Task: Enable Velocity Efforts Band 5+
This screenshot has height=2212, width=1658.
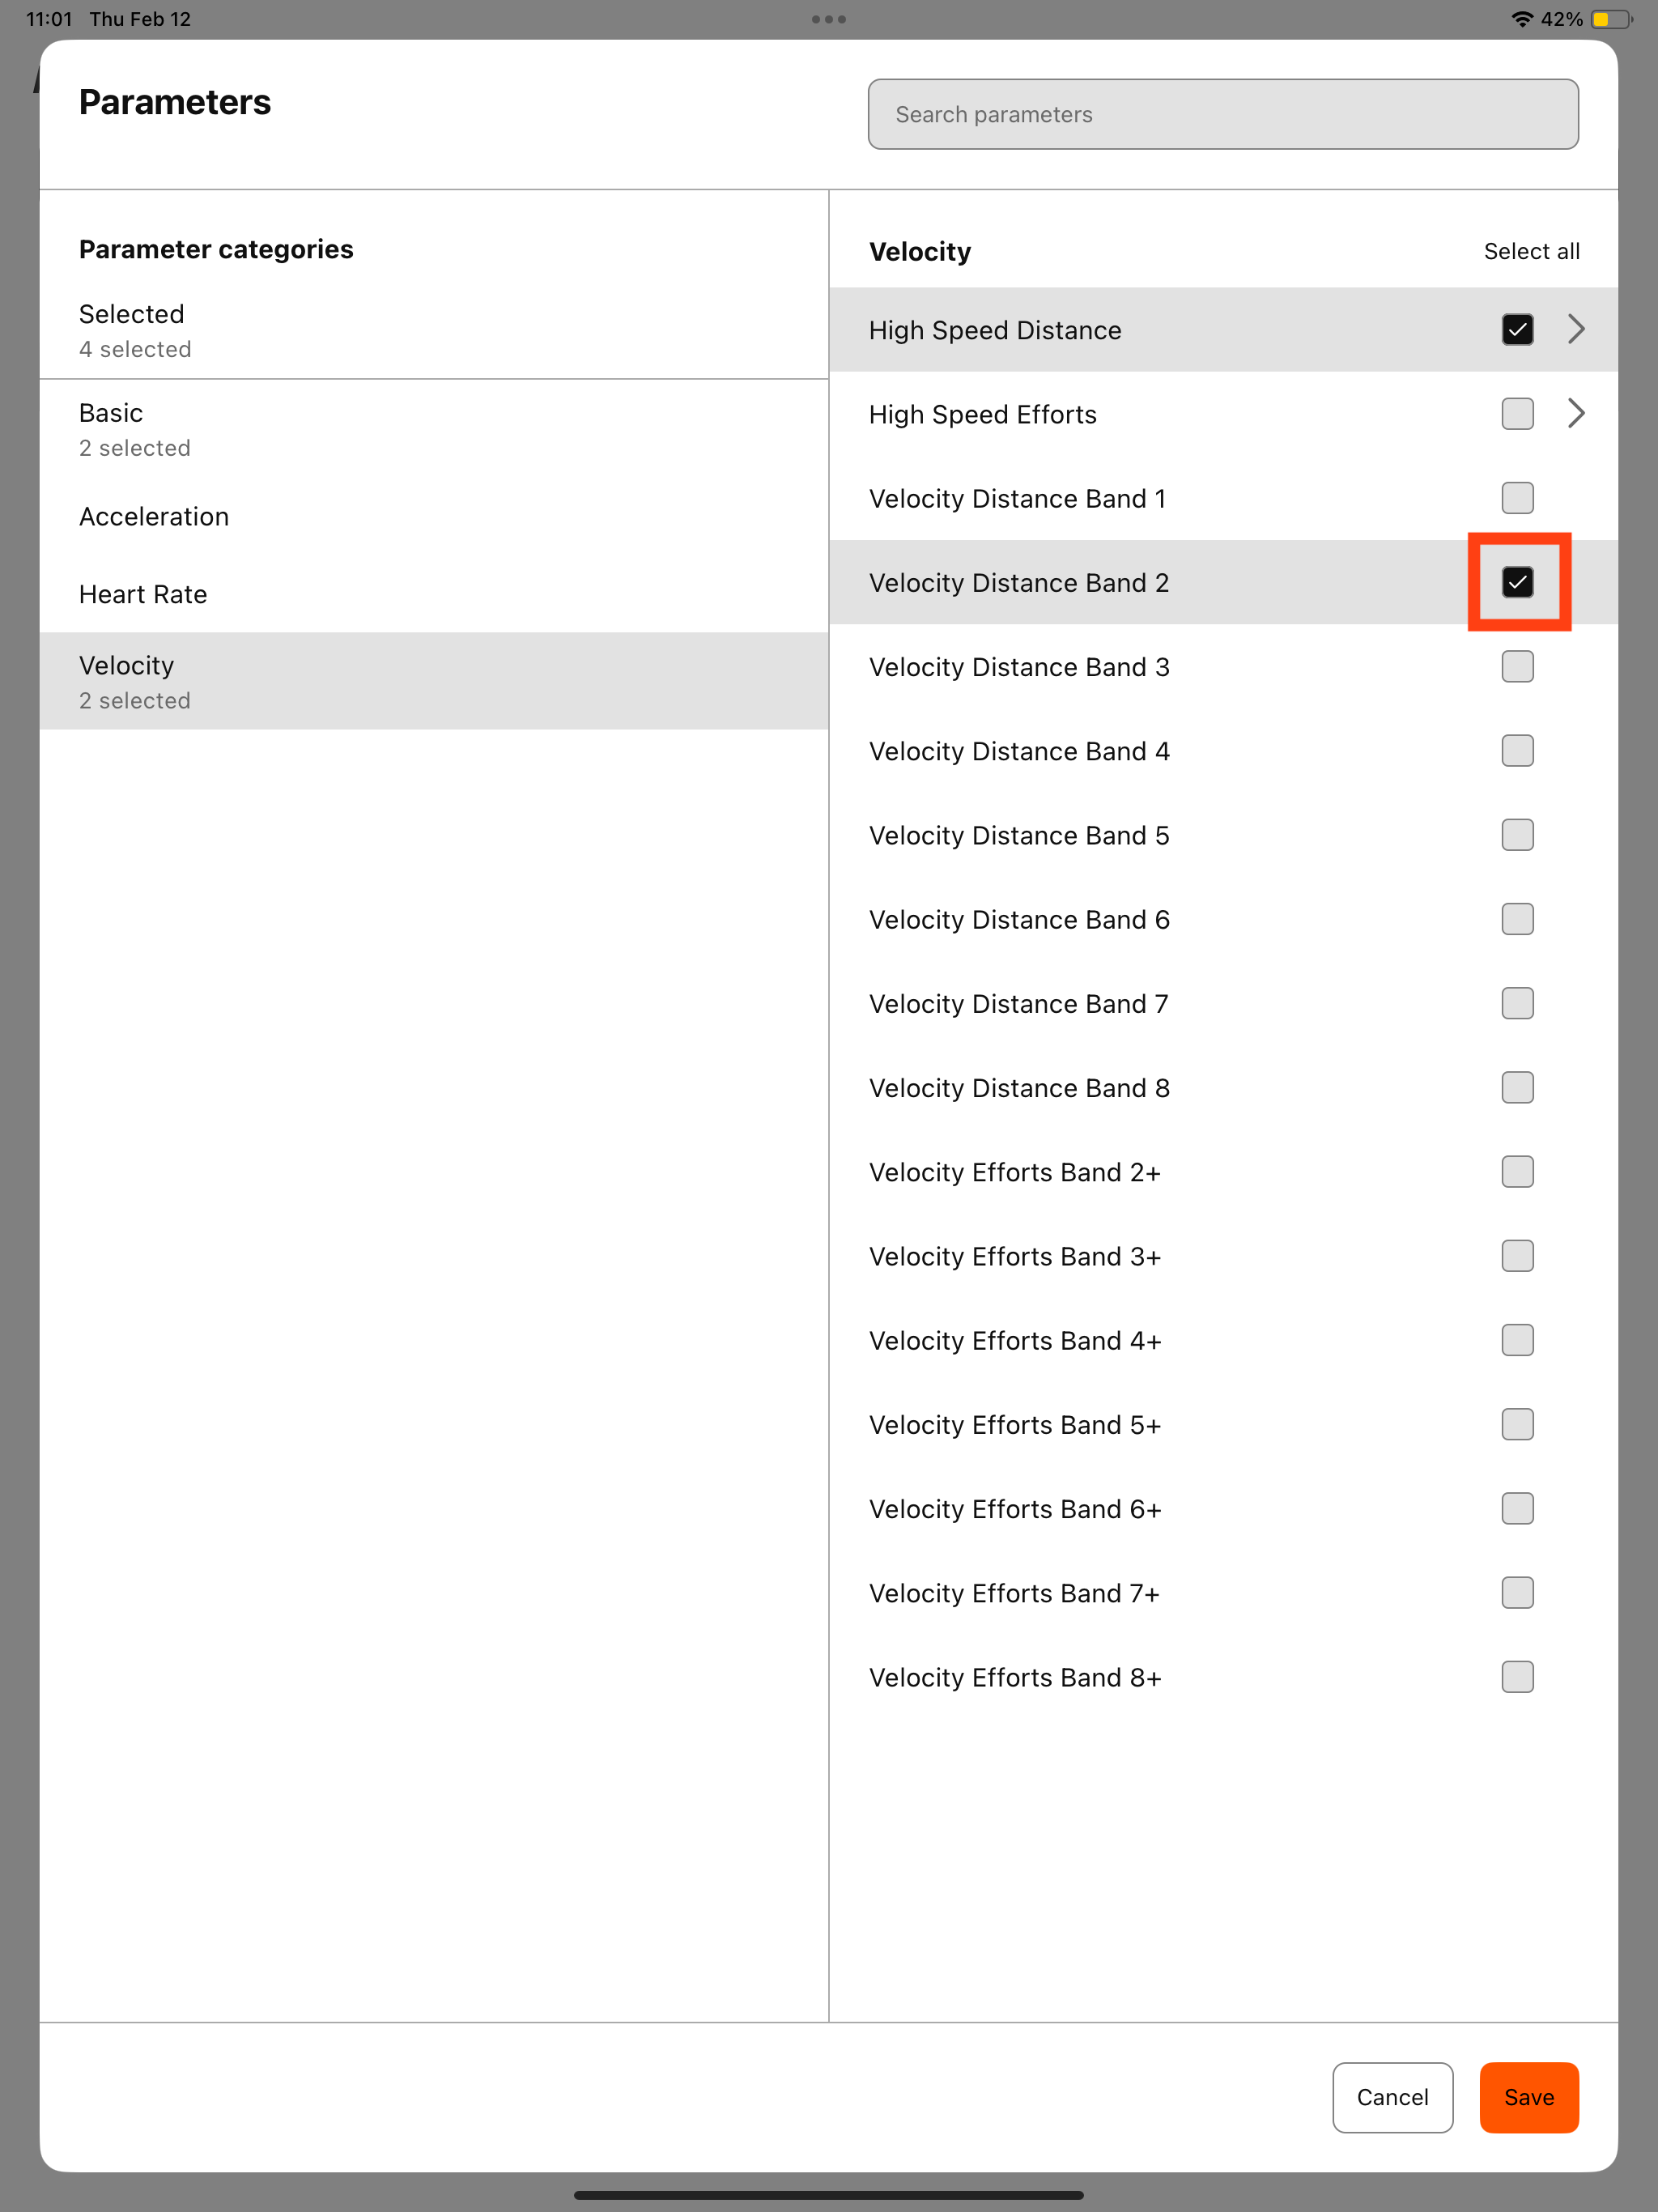Action: [x=1517, y=1424]
